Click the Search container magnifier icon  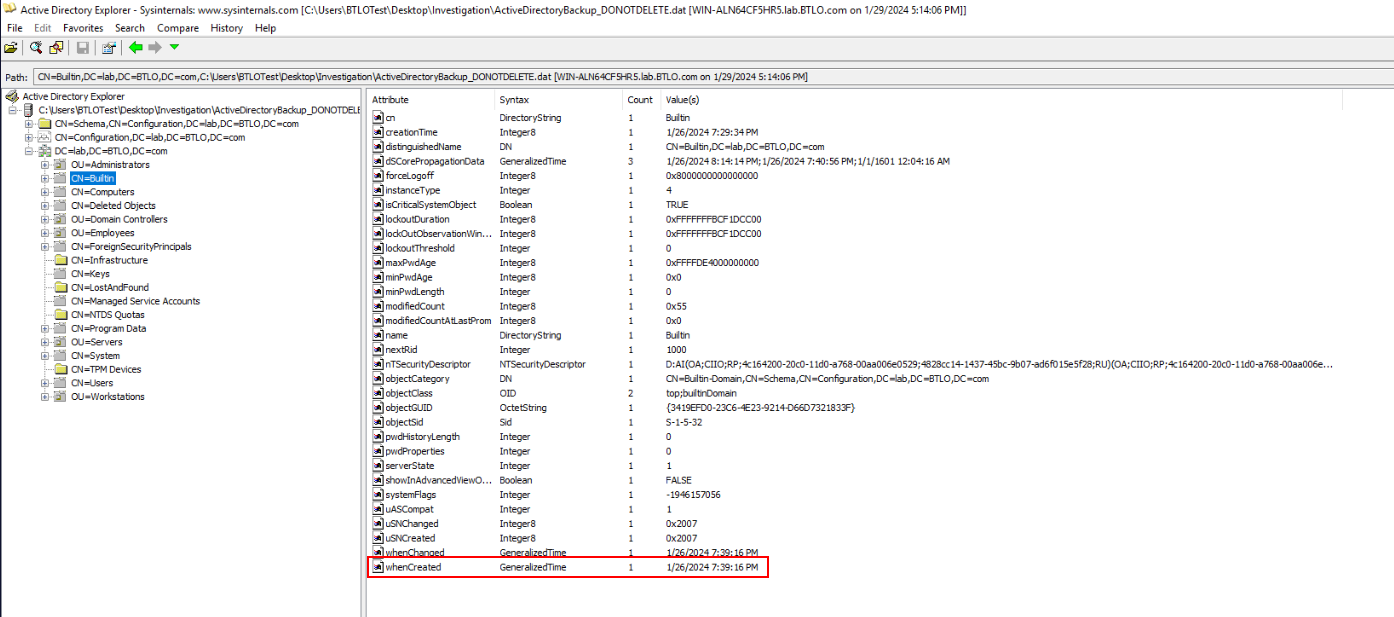coord(36,47)
